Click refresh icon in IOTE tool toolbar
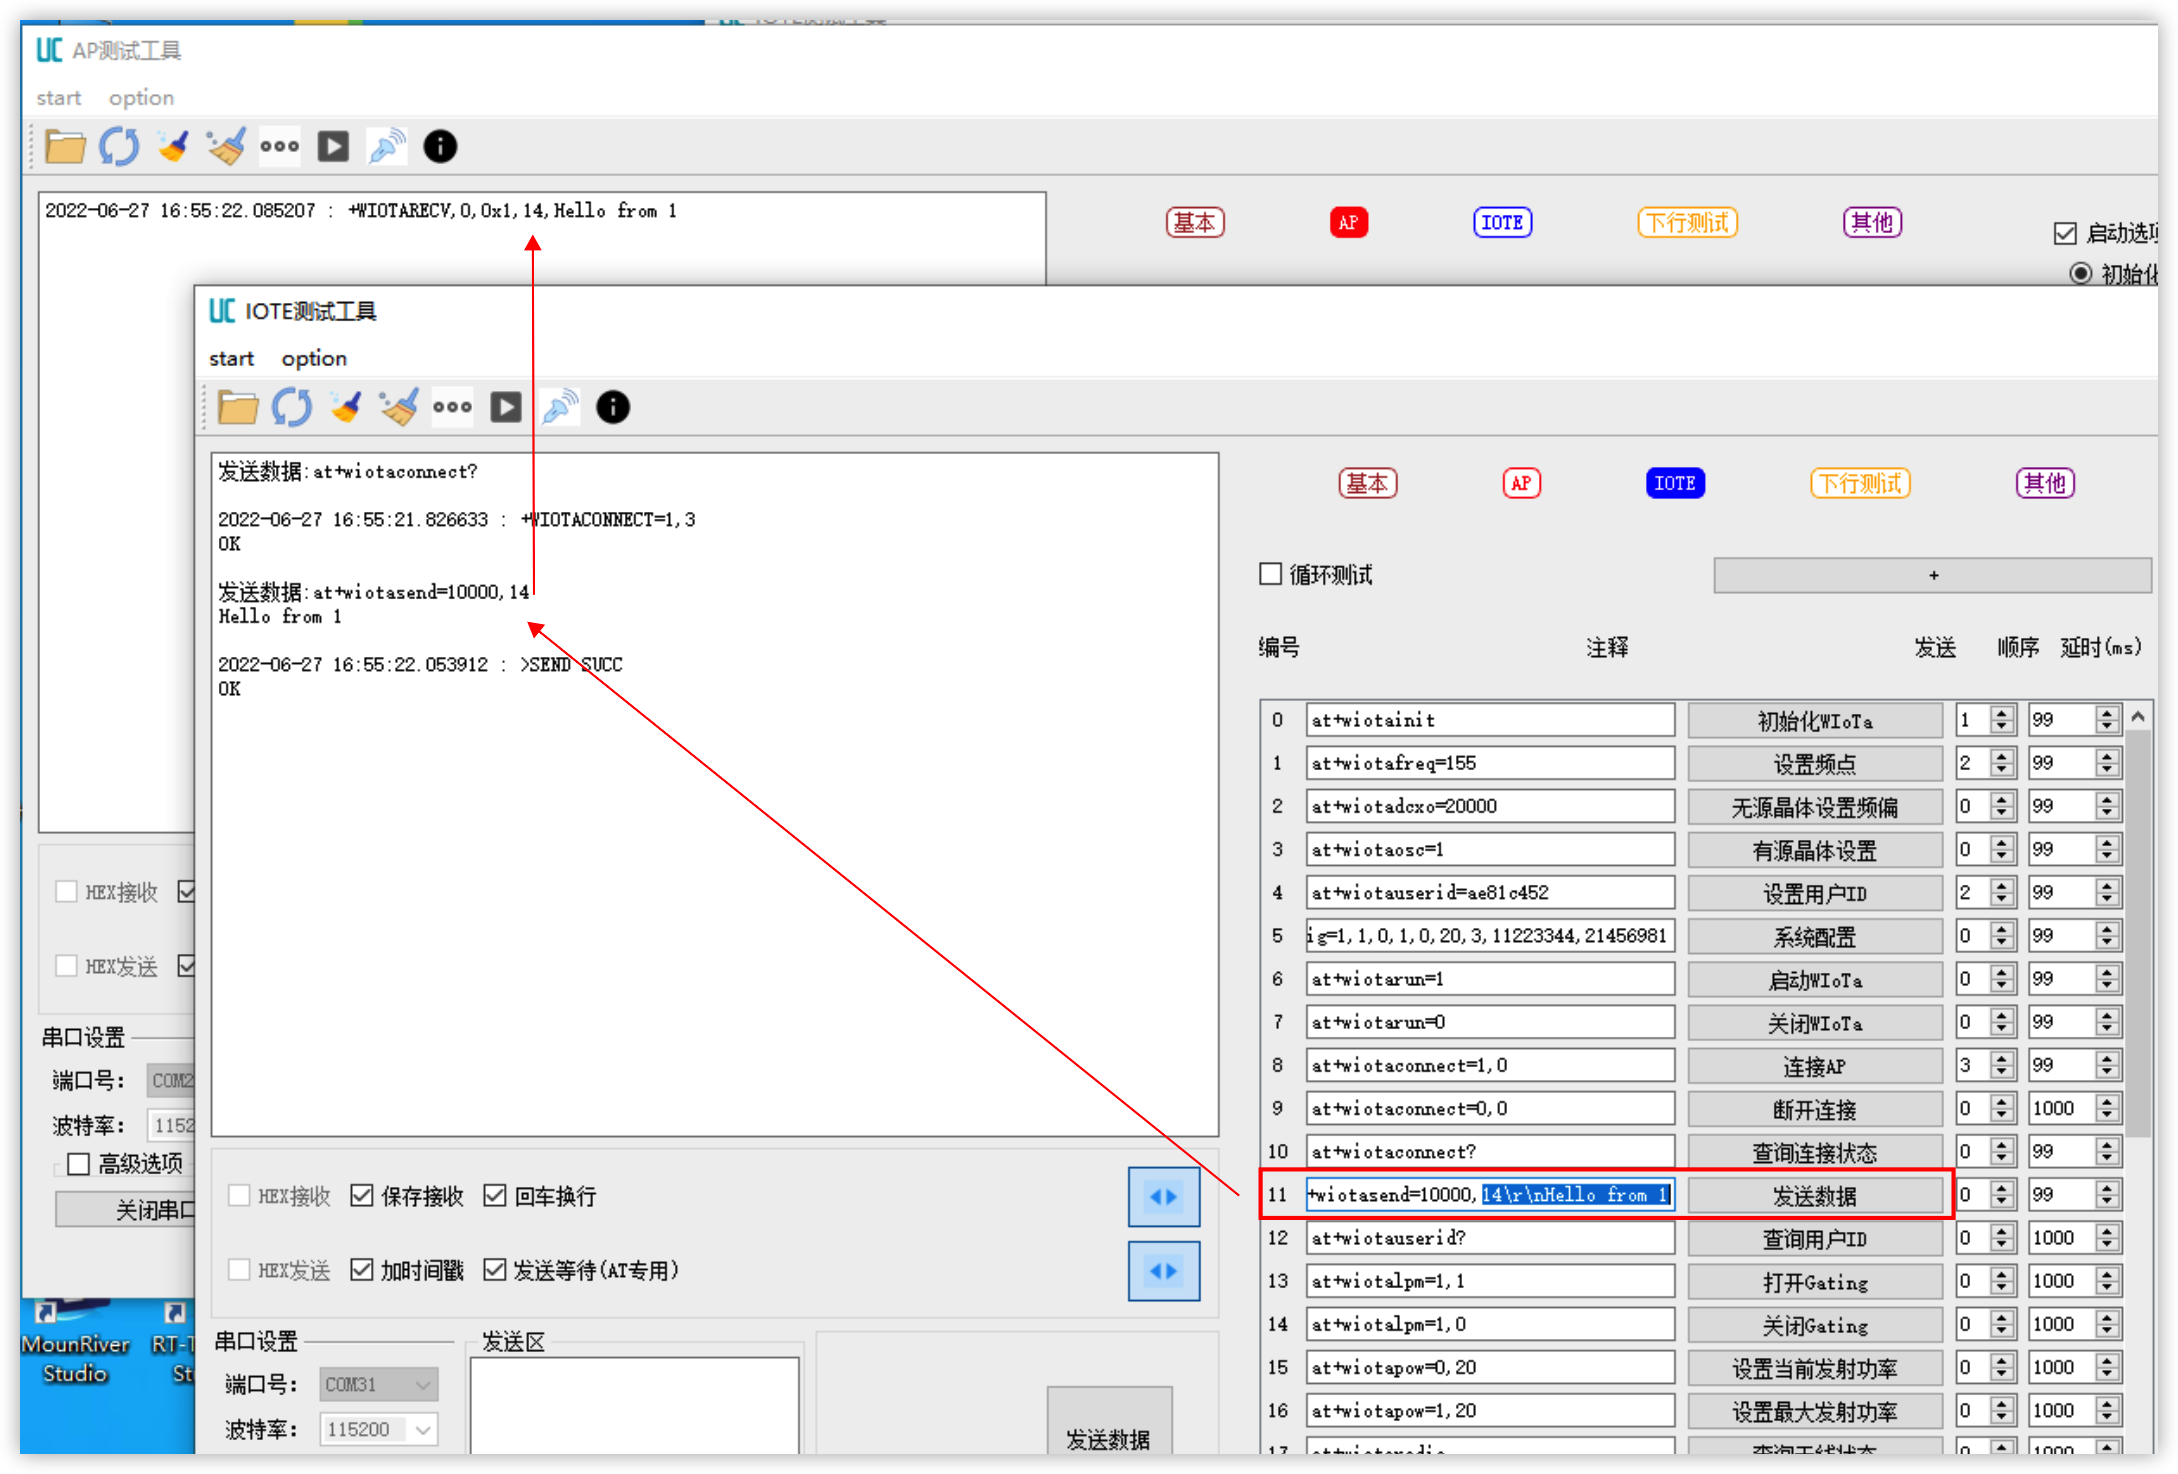This screenshot has height=1474, width=2178. 292,408
